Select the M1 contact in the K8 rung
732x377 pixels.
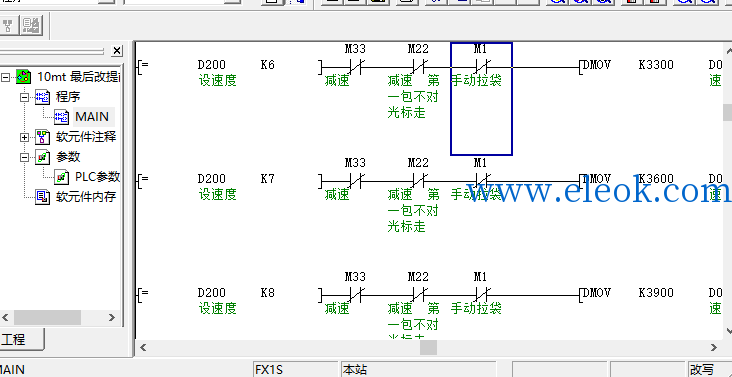pyautogui.click(x=481, y=295)
